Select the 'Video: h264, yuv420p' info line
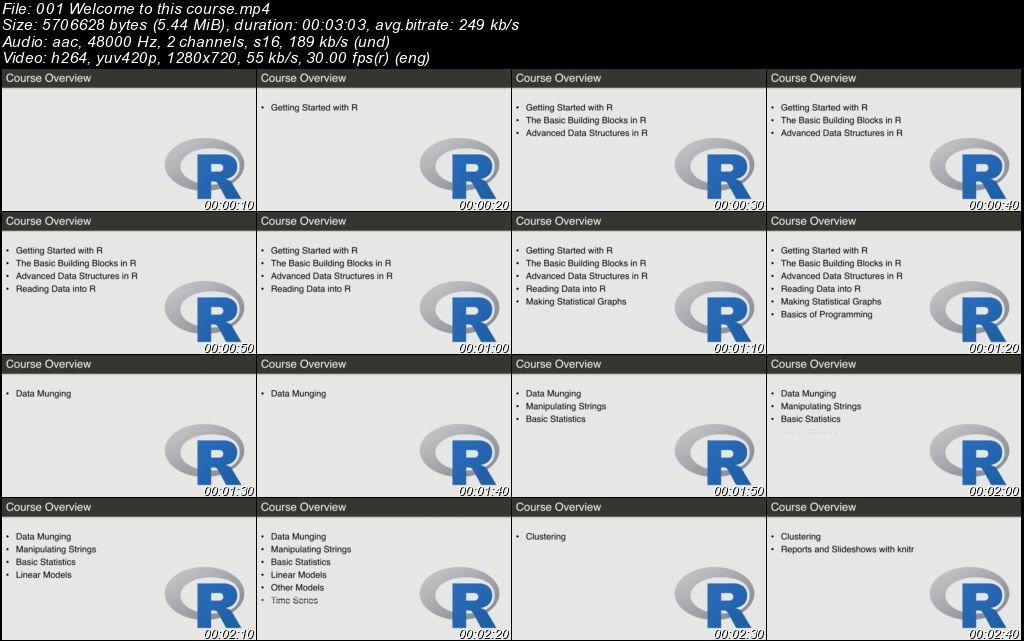This screenshot has width=1024, height=641. (216, 57)
